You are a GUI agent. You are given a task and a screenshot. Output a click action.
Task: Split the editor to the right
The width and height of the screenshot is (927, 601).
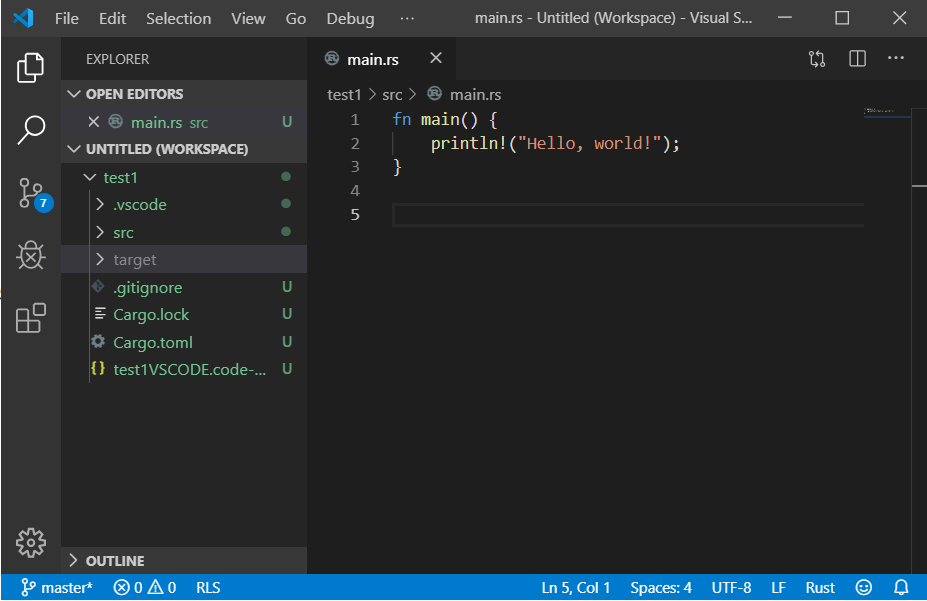[x=857, y=59]
